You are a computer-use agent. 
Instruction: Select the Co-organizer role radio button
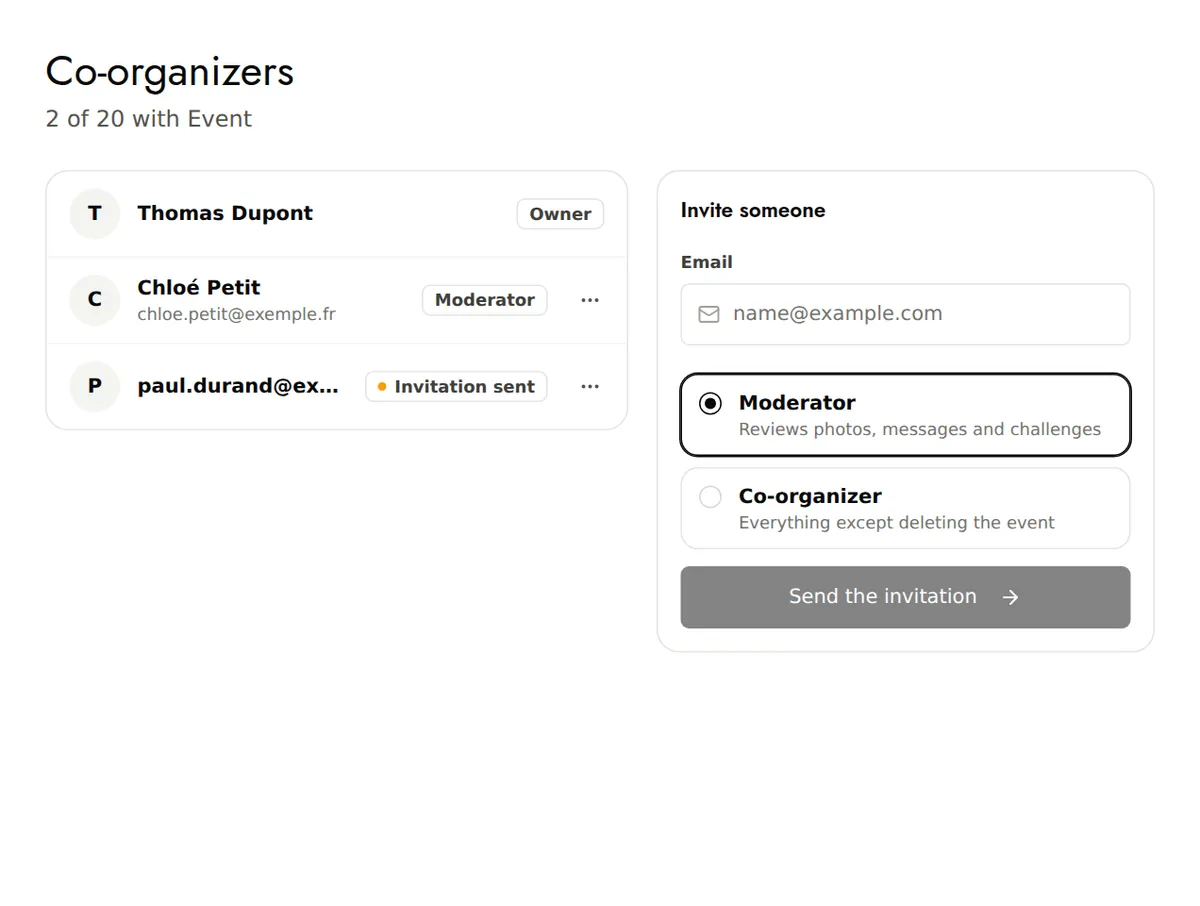710,497
